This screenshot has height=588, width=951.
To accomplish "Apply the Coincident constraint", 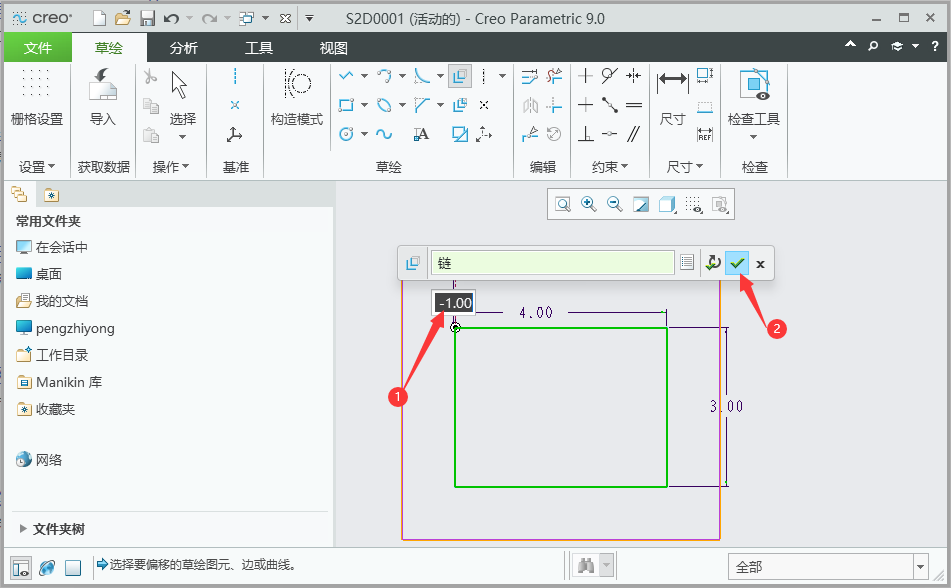I will tap(610, 134).
